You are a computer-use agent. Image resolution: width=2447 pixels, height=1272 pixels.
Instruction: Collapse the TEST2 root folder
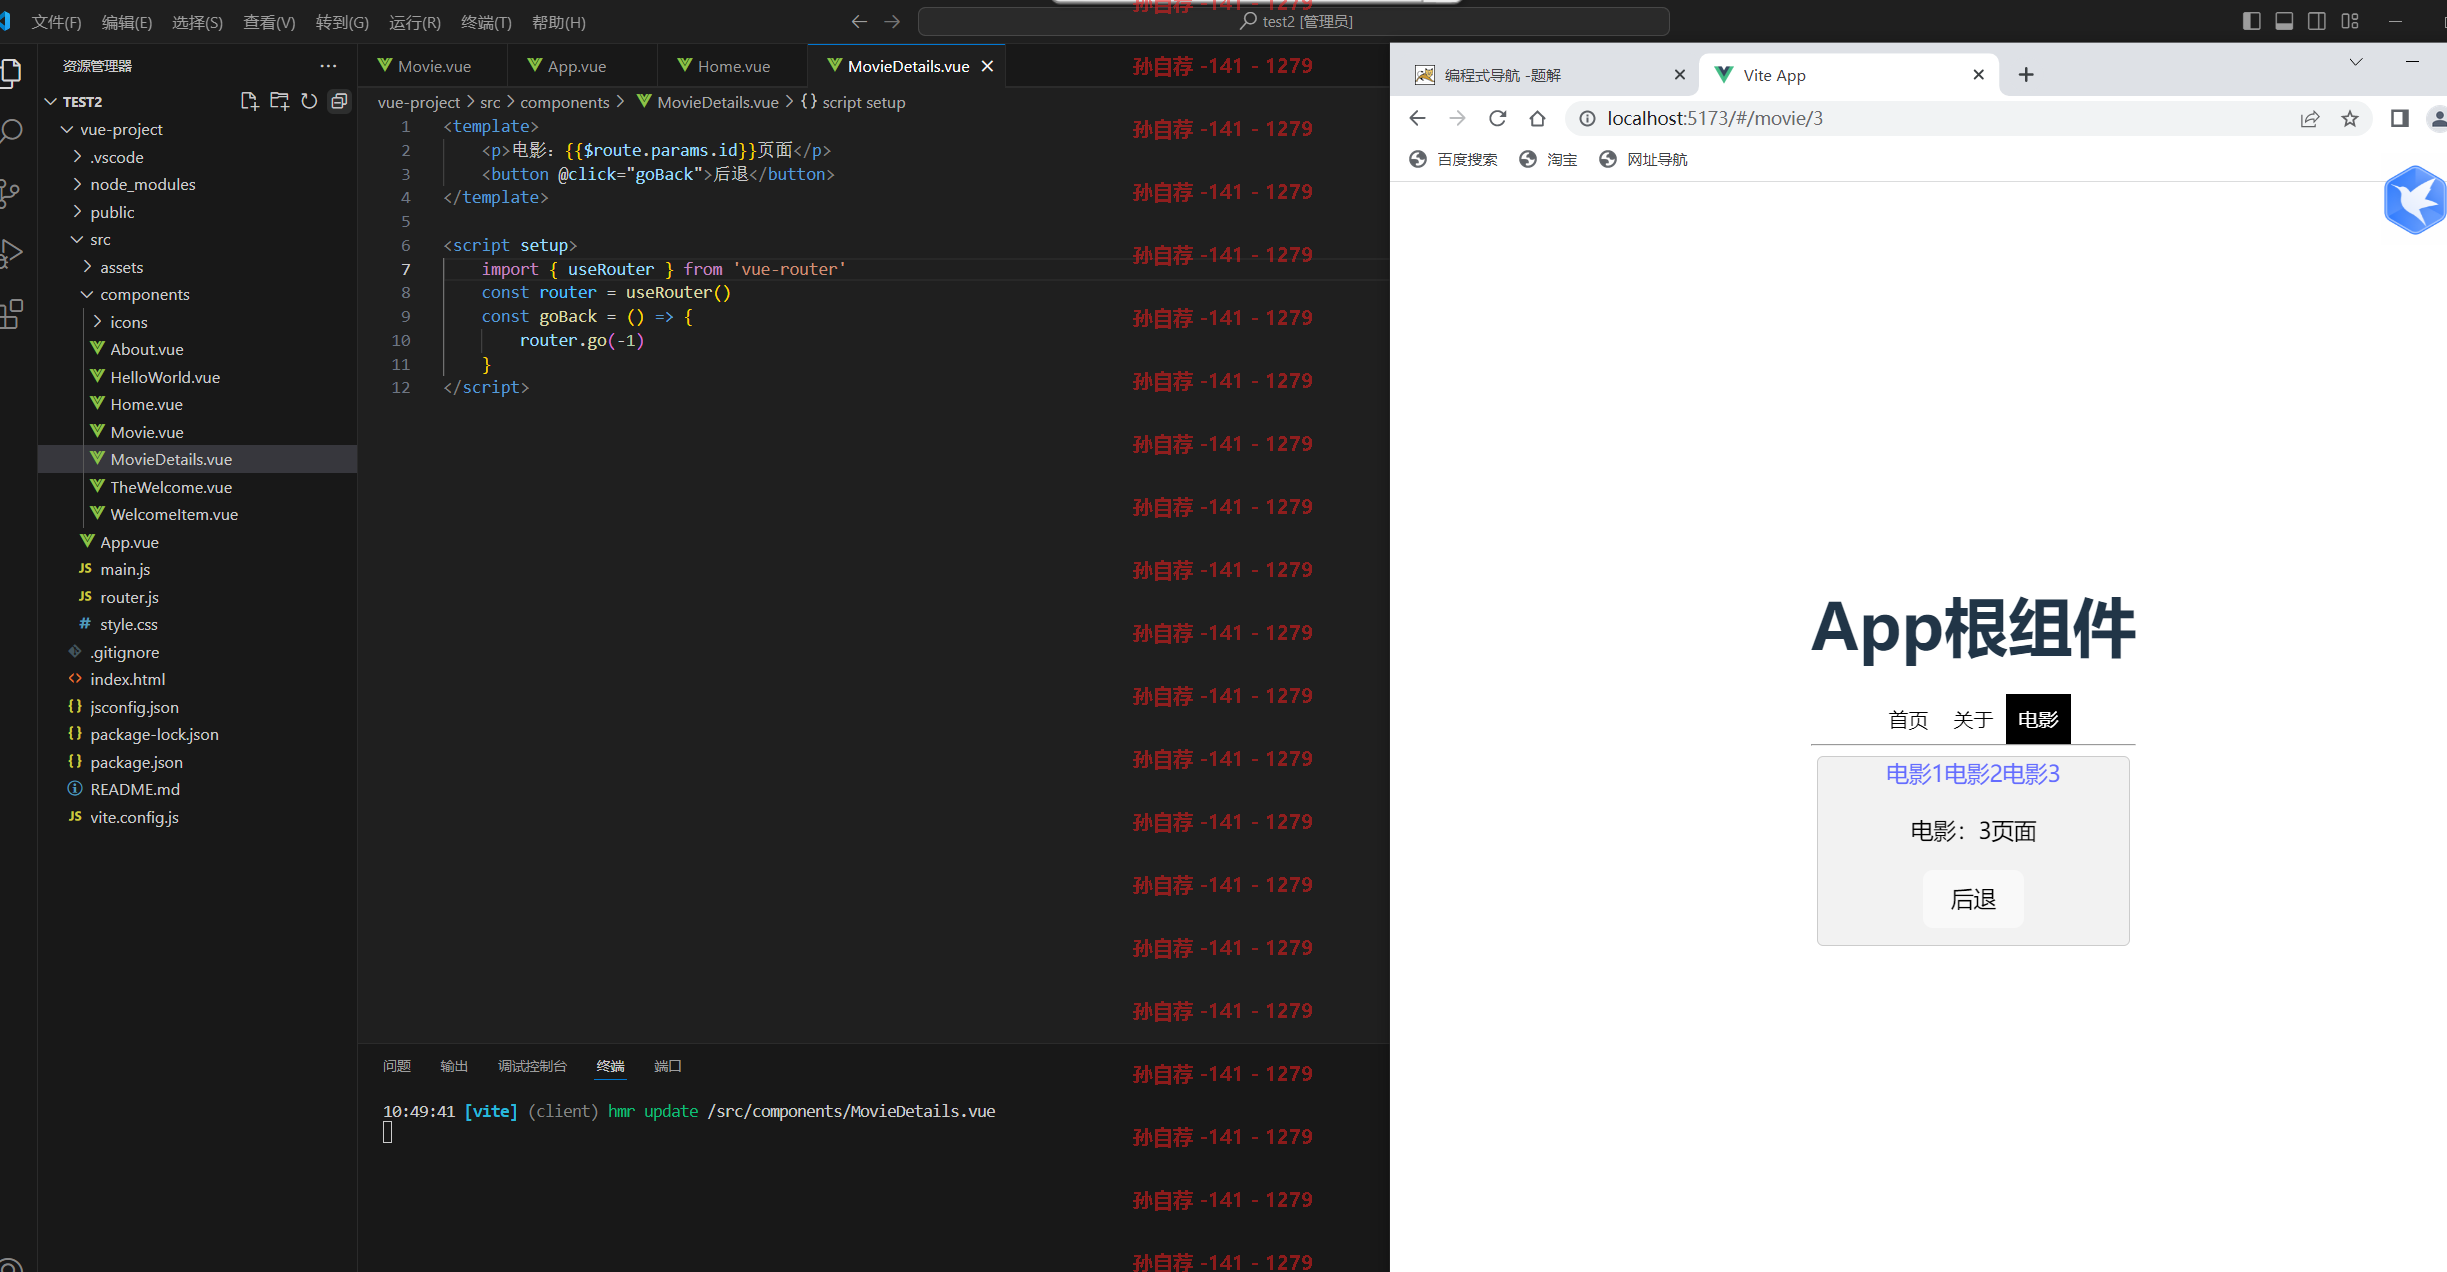51,102
